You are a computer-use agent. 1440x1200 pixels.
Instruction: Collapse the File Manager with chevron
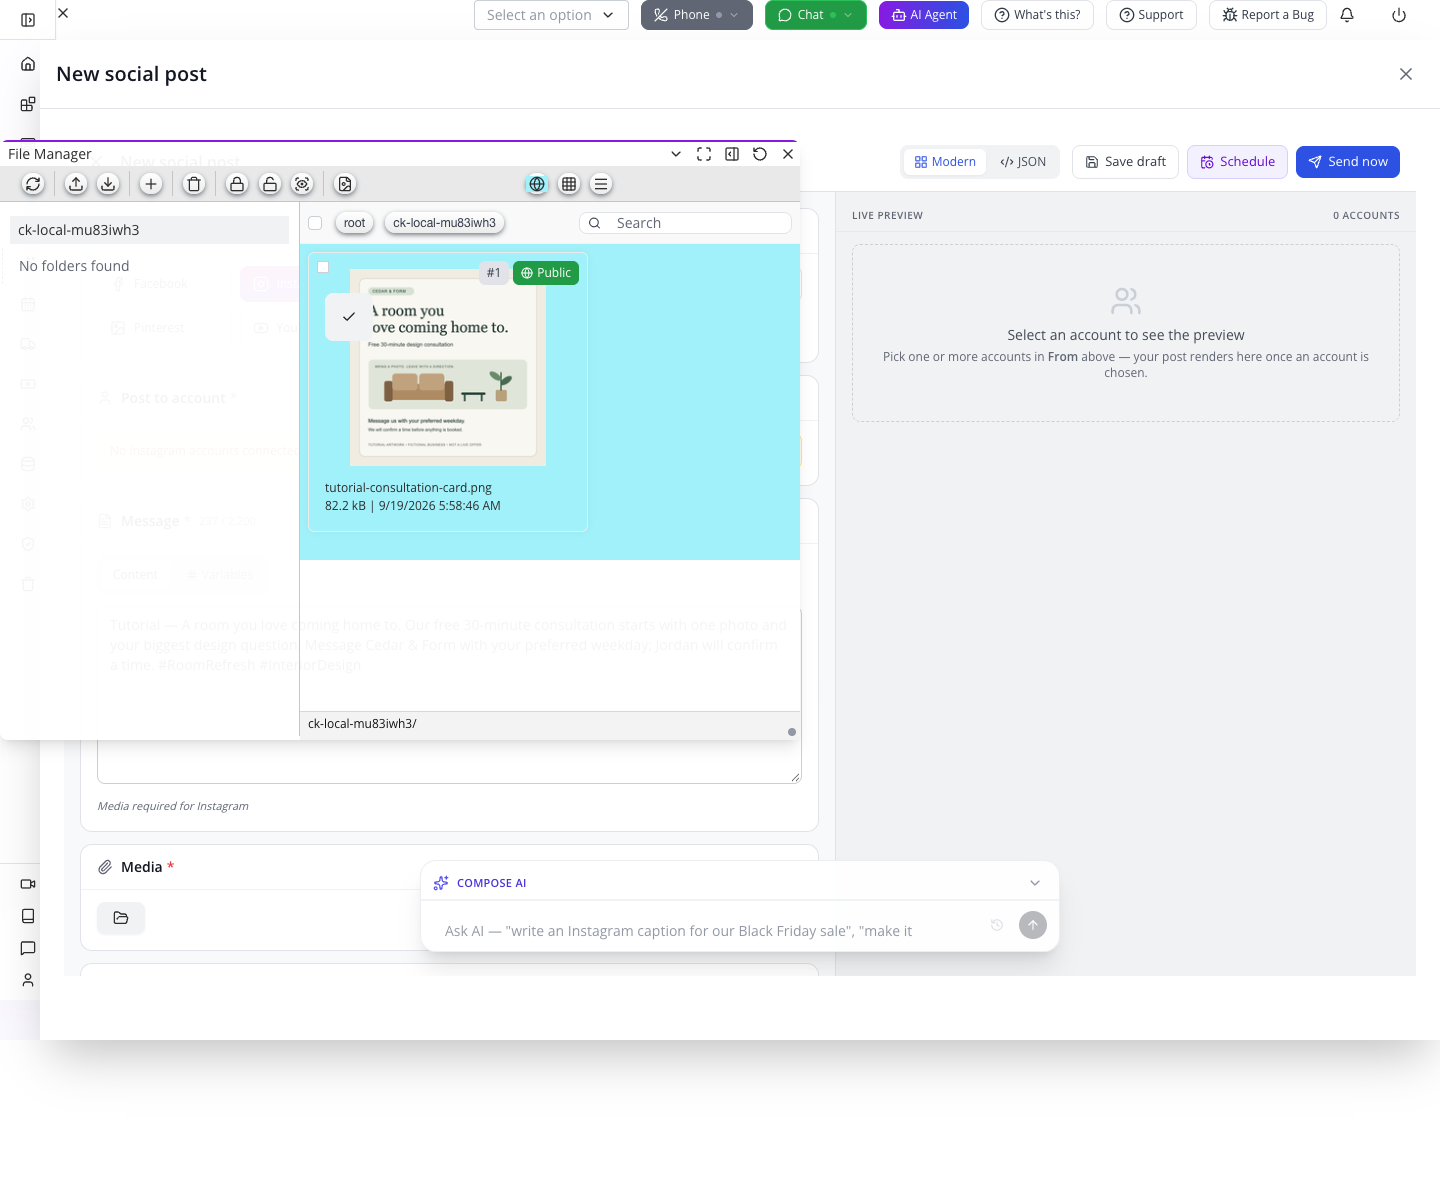coord(676,154)
